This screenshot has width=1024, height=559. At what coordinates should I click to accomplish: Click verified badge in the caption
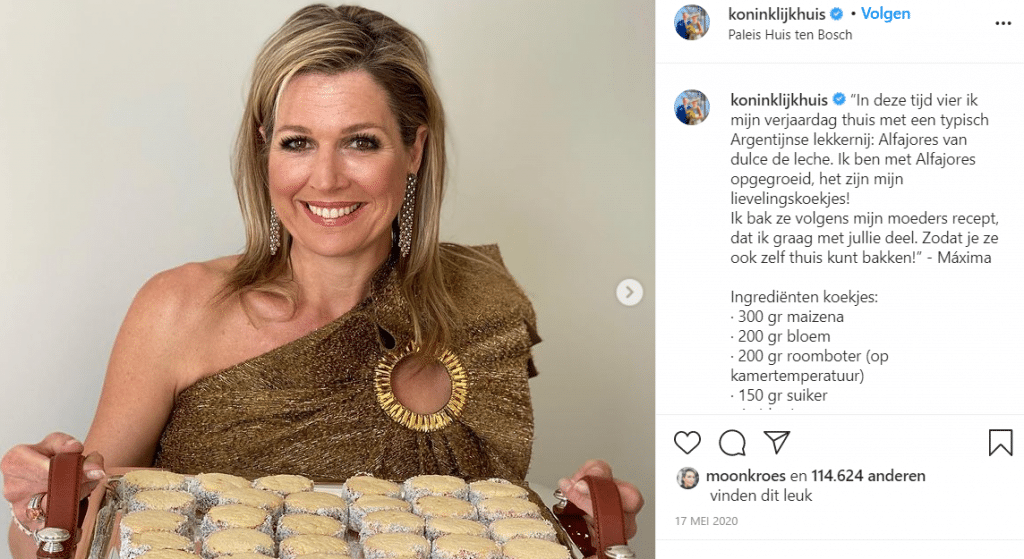pyautogui.click(x=839, y=99)
